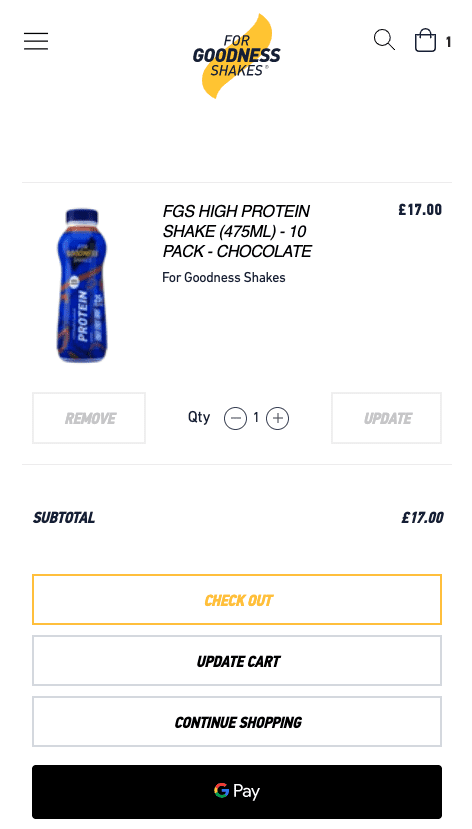Click the Update button beside quantity

click(386, 418)
